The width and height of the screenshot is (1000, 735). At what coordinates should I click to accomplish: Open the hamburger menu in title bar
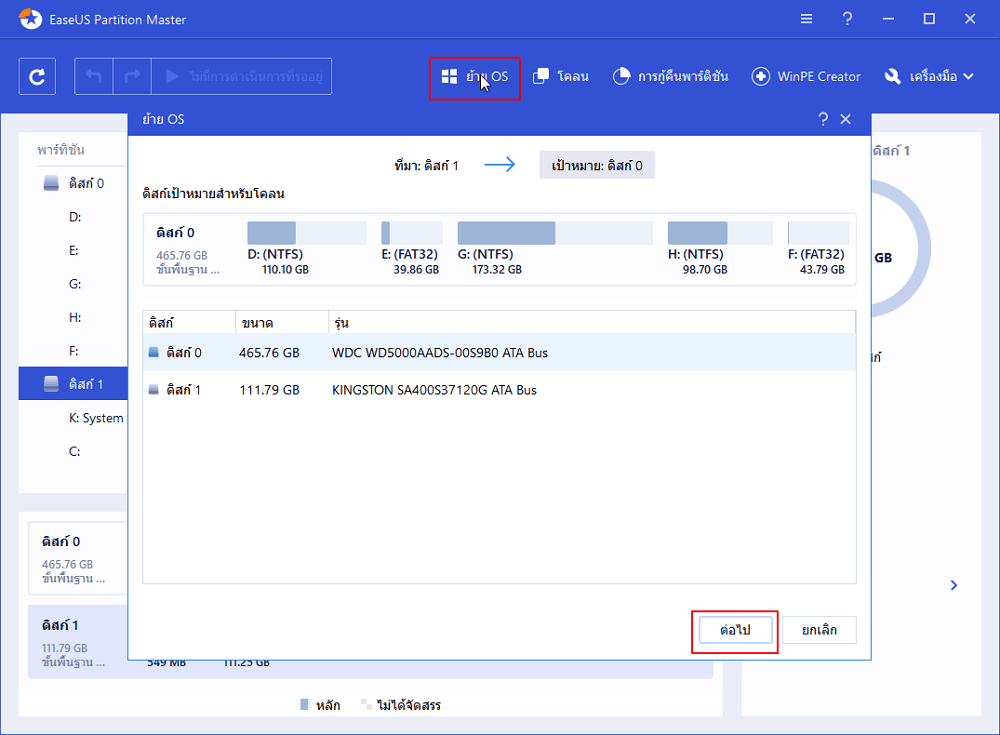(806, 19)
